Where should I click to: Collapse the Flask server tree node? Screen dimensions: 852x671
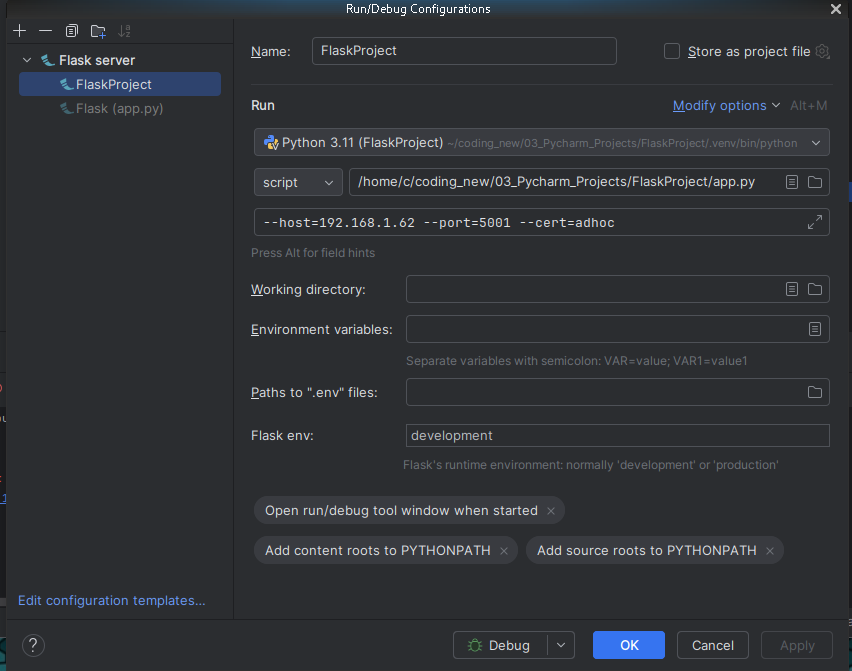click(27, 60)
